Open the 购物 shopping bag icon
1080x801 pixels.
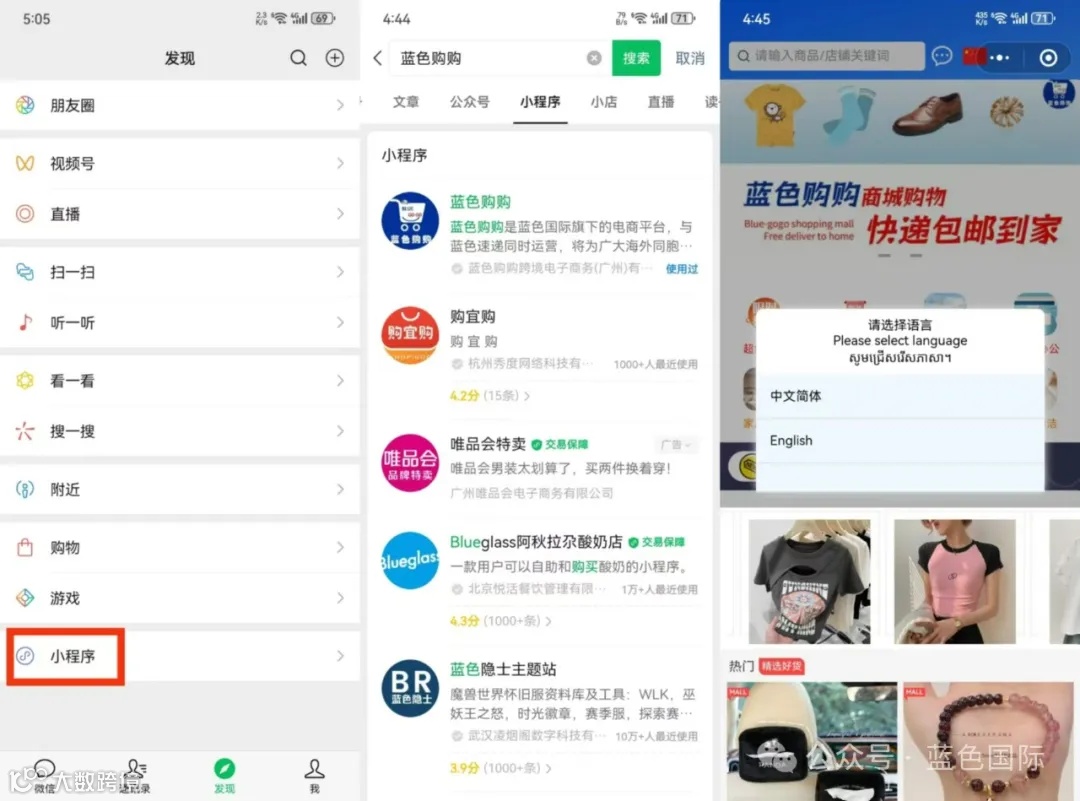(x=25, y=548)
